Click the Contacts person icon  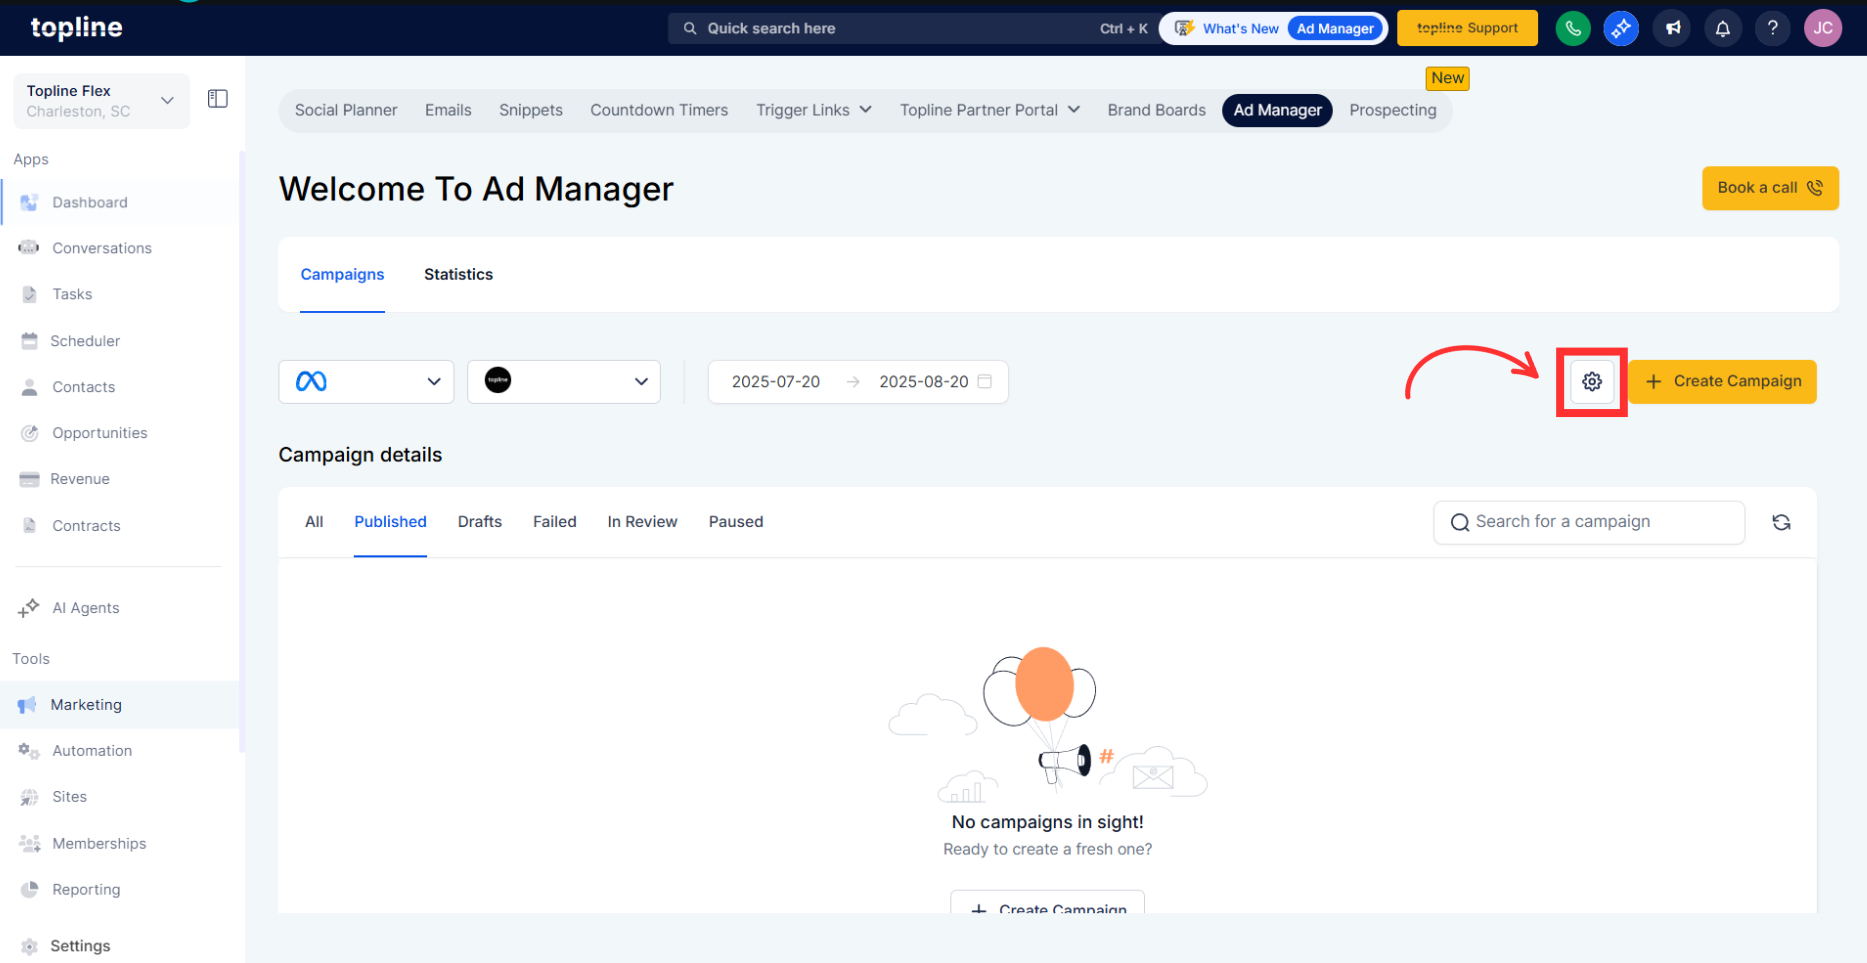click(29, 387)
